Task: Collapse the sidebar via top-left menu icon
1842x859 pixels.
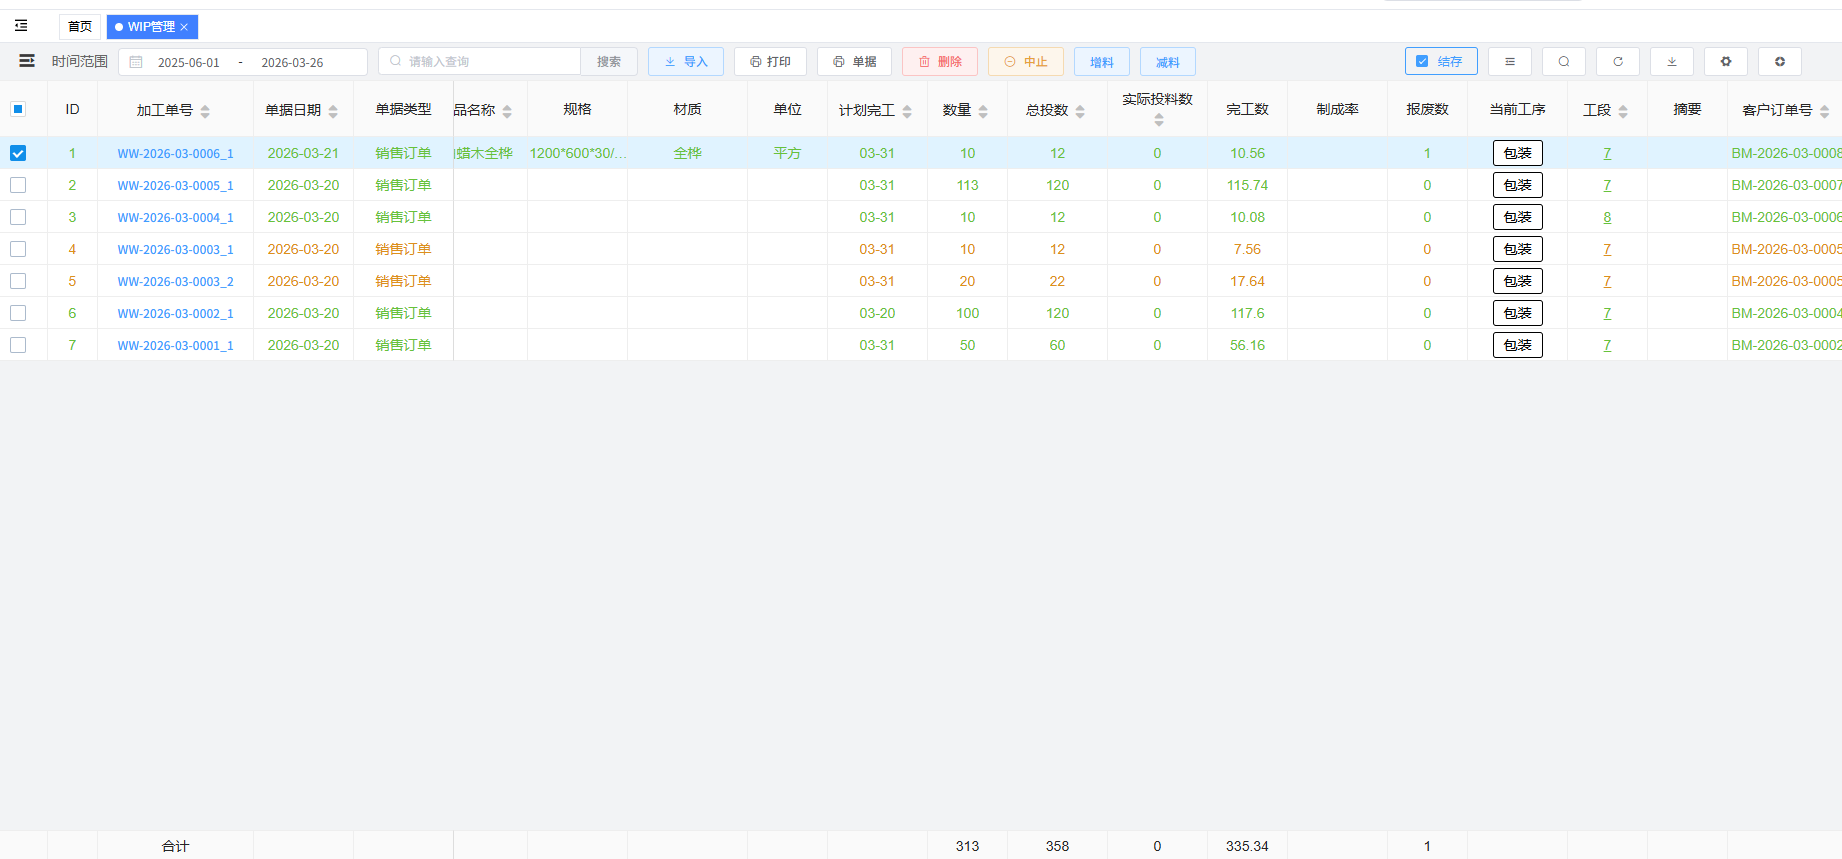Action: coord(21,26)
